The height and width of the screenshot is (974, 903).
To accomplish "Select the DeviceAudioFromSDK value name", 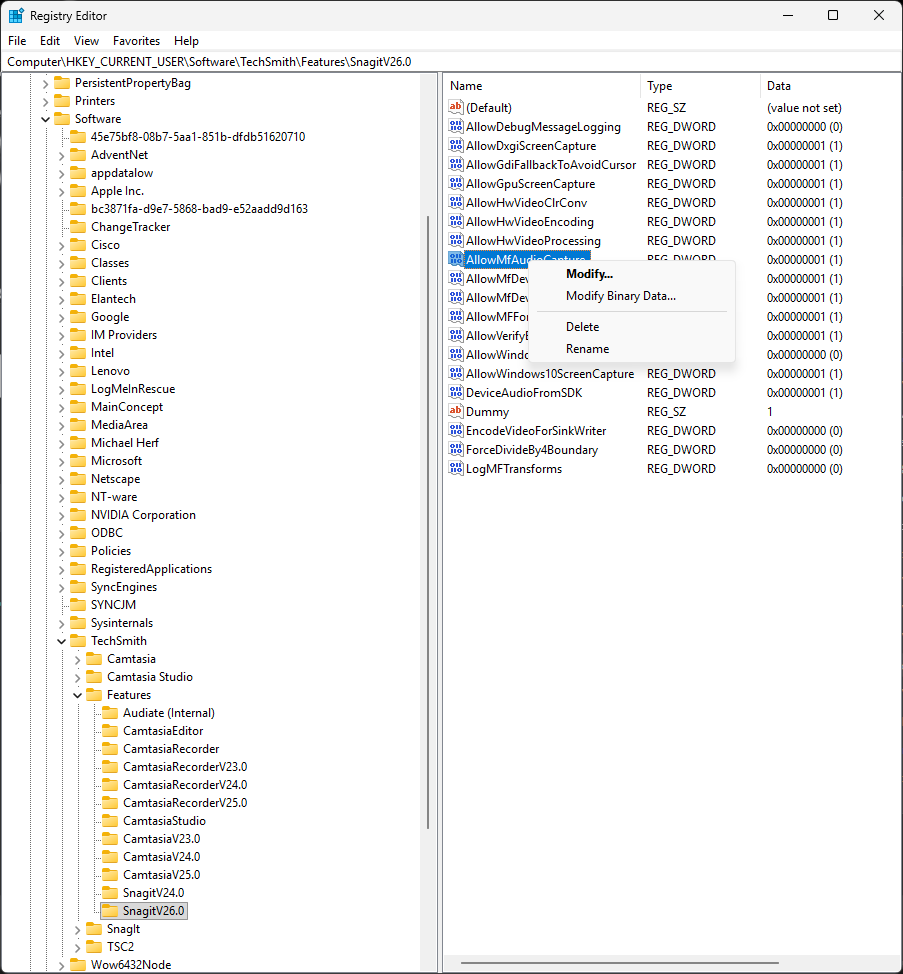I will (524, 392).
